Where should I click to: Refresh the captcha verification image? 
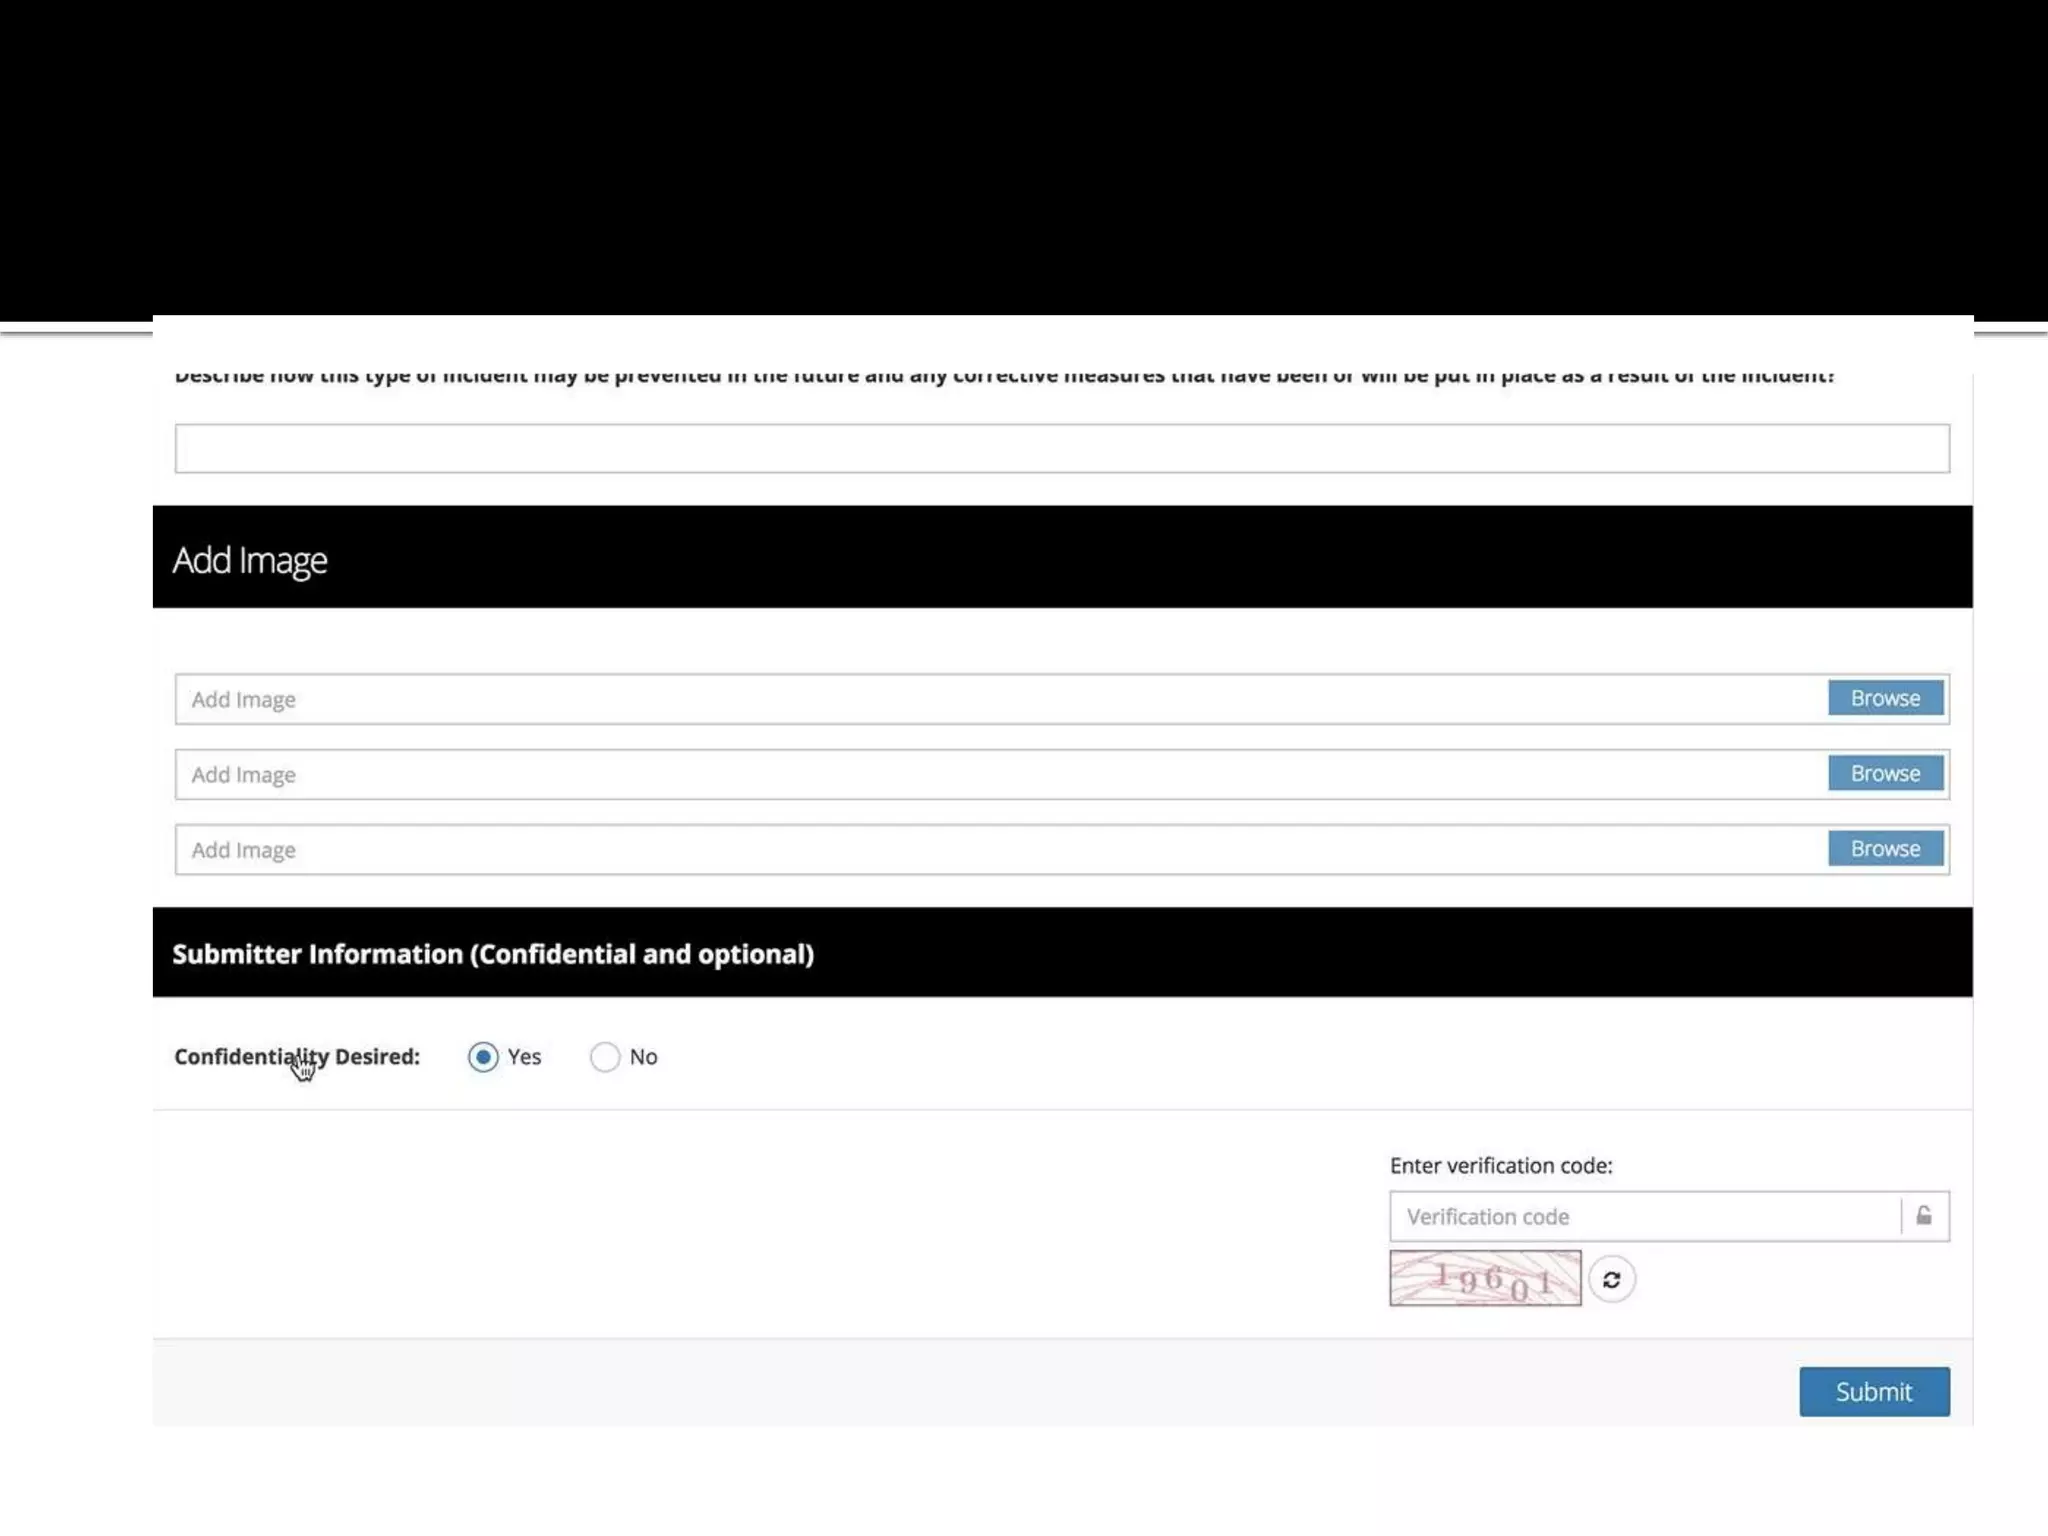click(1611, 1279)
